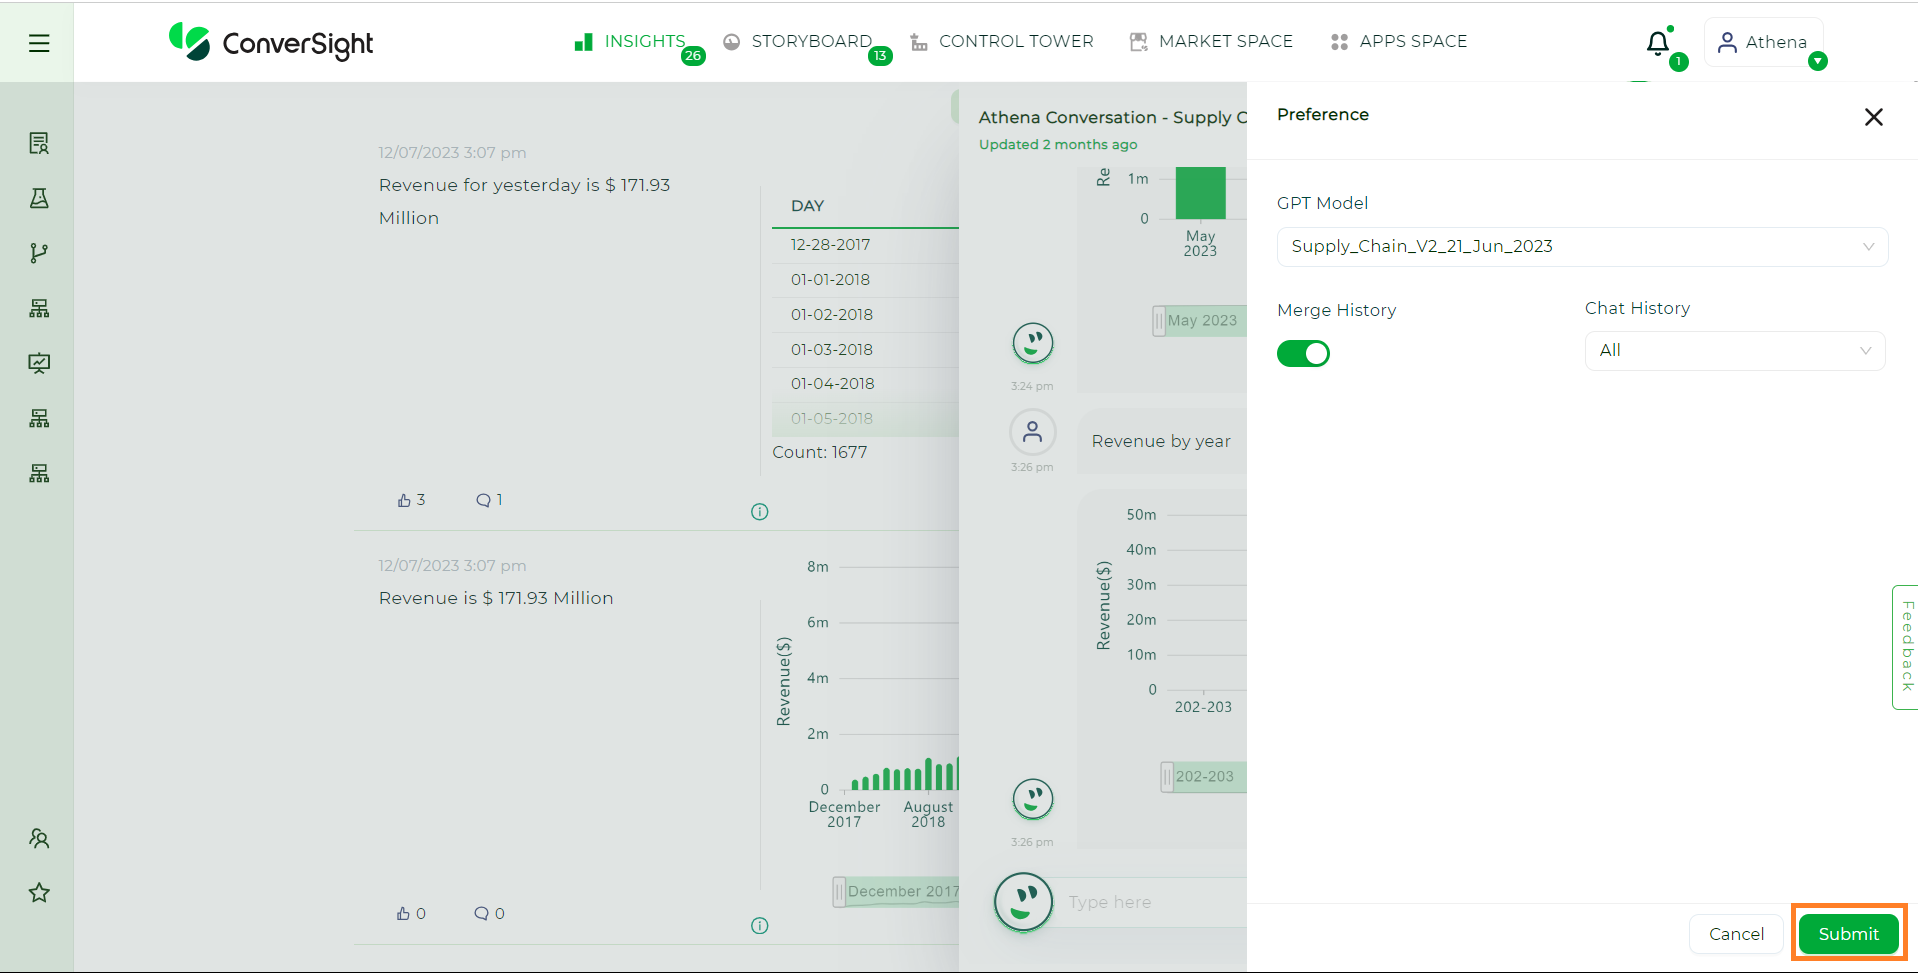Cancel the preference changes
The width and height of the screenshot is (1918, 973).
(x=1735, y=934)
